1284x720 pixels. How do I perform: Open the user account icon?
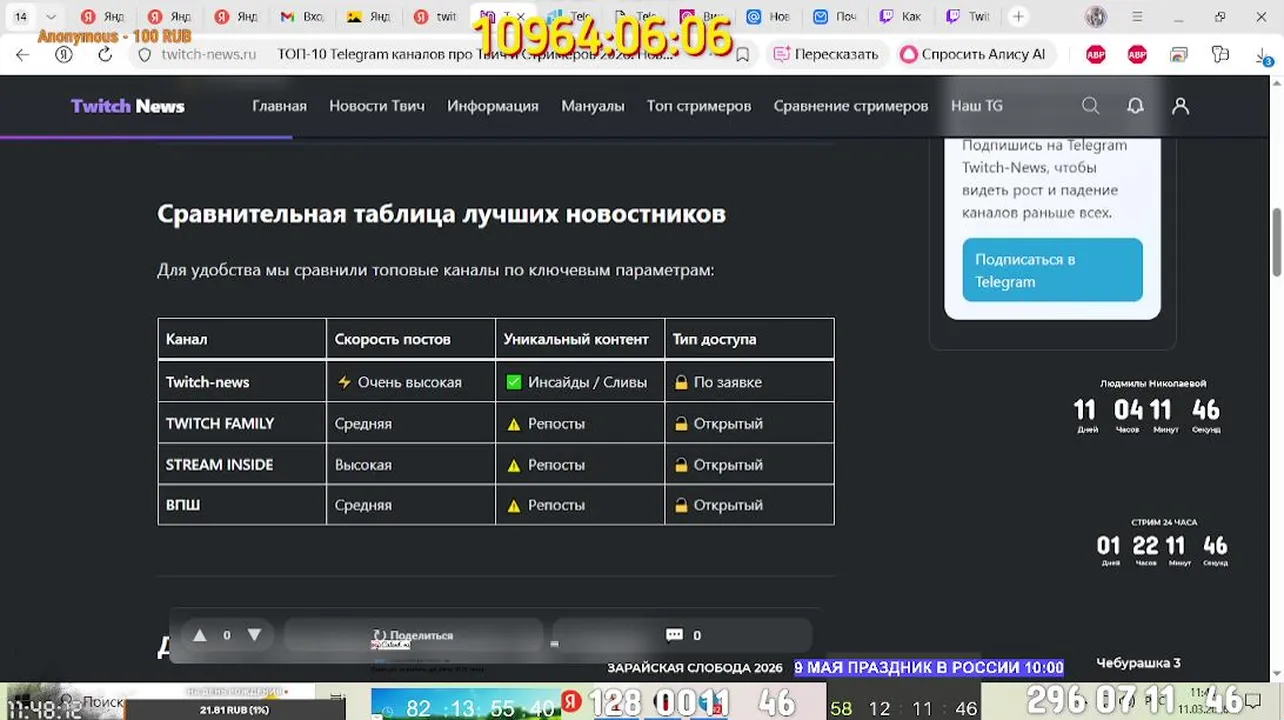1180,106
